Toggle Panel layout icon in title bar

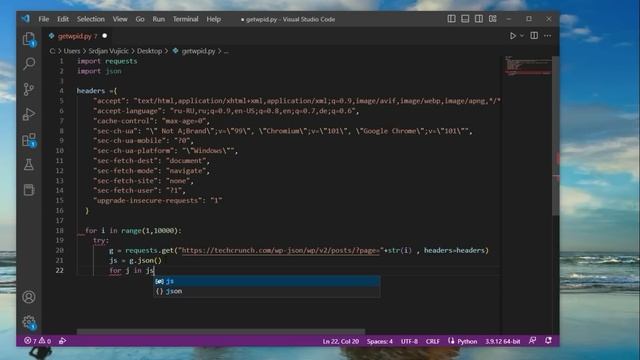465,19
